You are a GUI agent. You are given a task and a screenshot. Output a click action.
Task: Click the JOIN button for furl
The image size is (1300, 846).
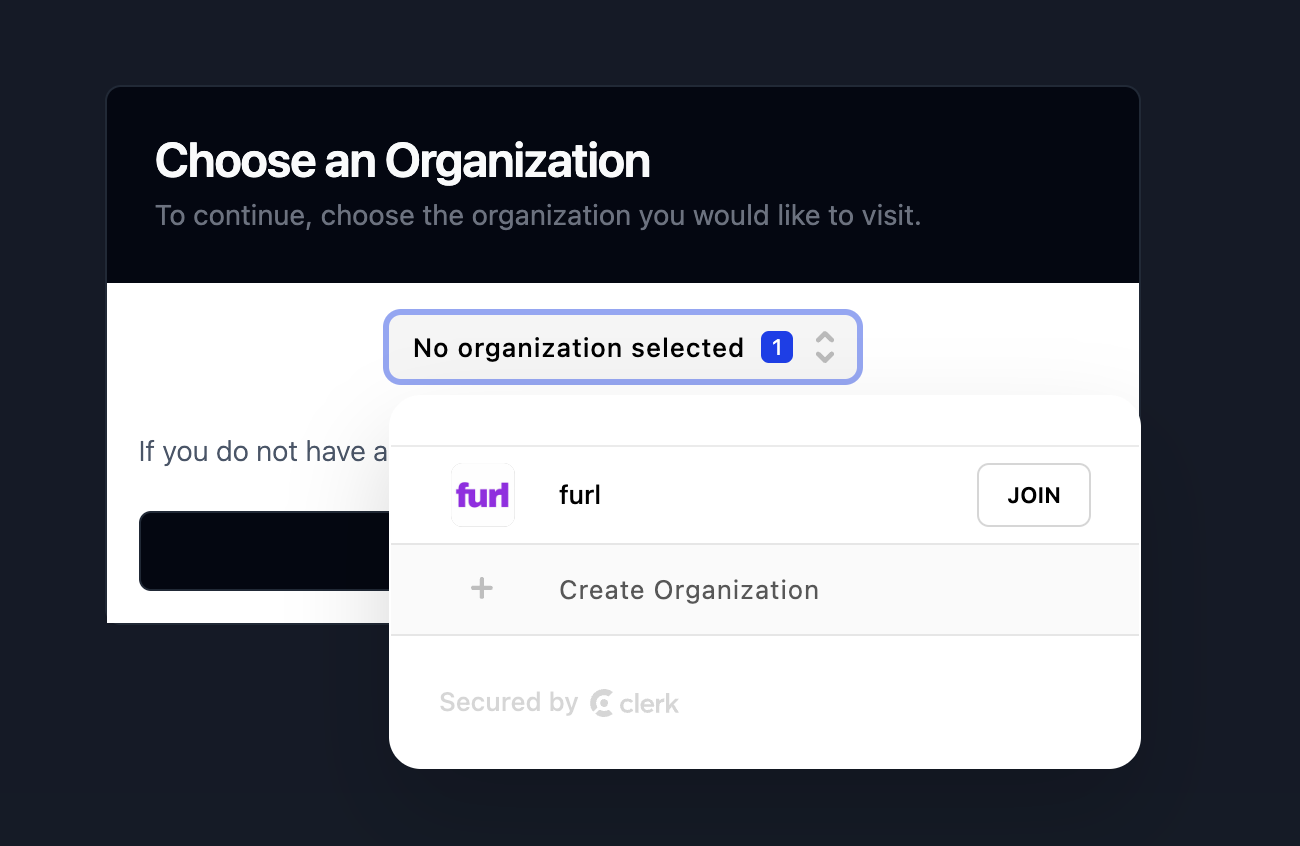coord(1033,494)
